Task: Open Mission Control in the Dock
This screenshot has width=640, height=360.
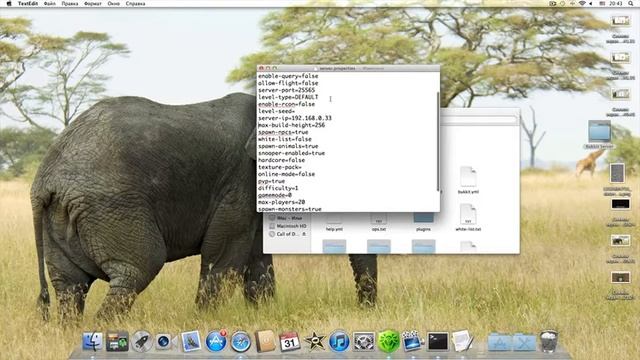Action: click(x=117, y=342)
